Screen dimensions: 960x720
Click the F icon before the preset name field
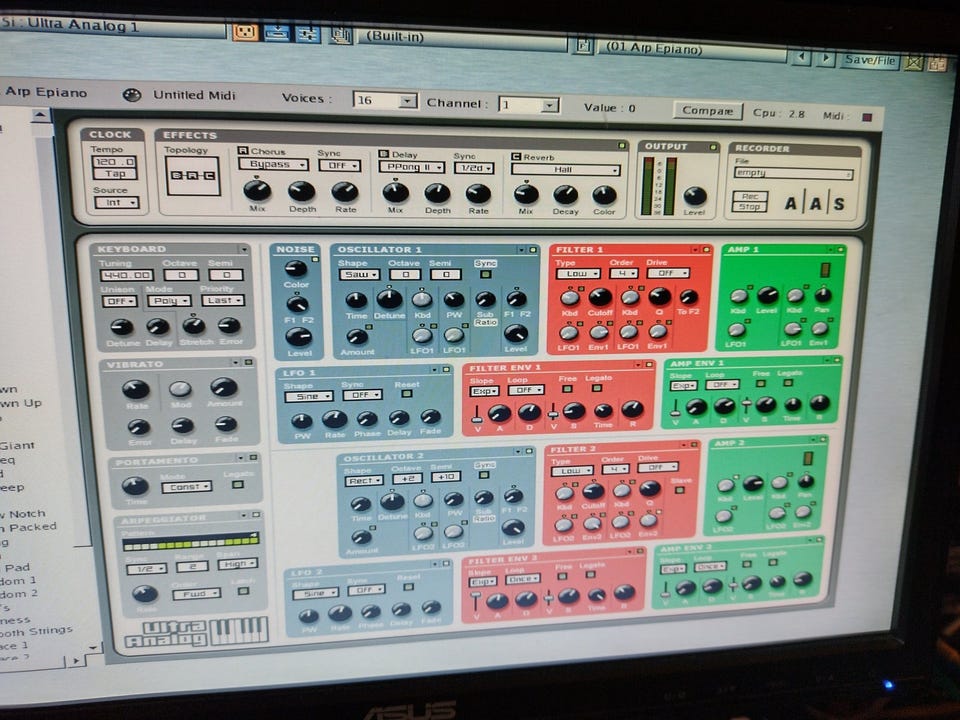pyautogui.click(x=583, y=46)
